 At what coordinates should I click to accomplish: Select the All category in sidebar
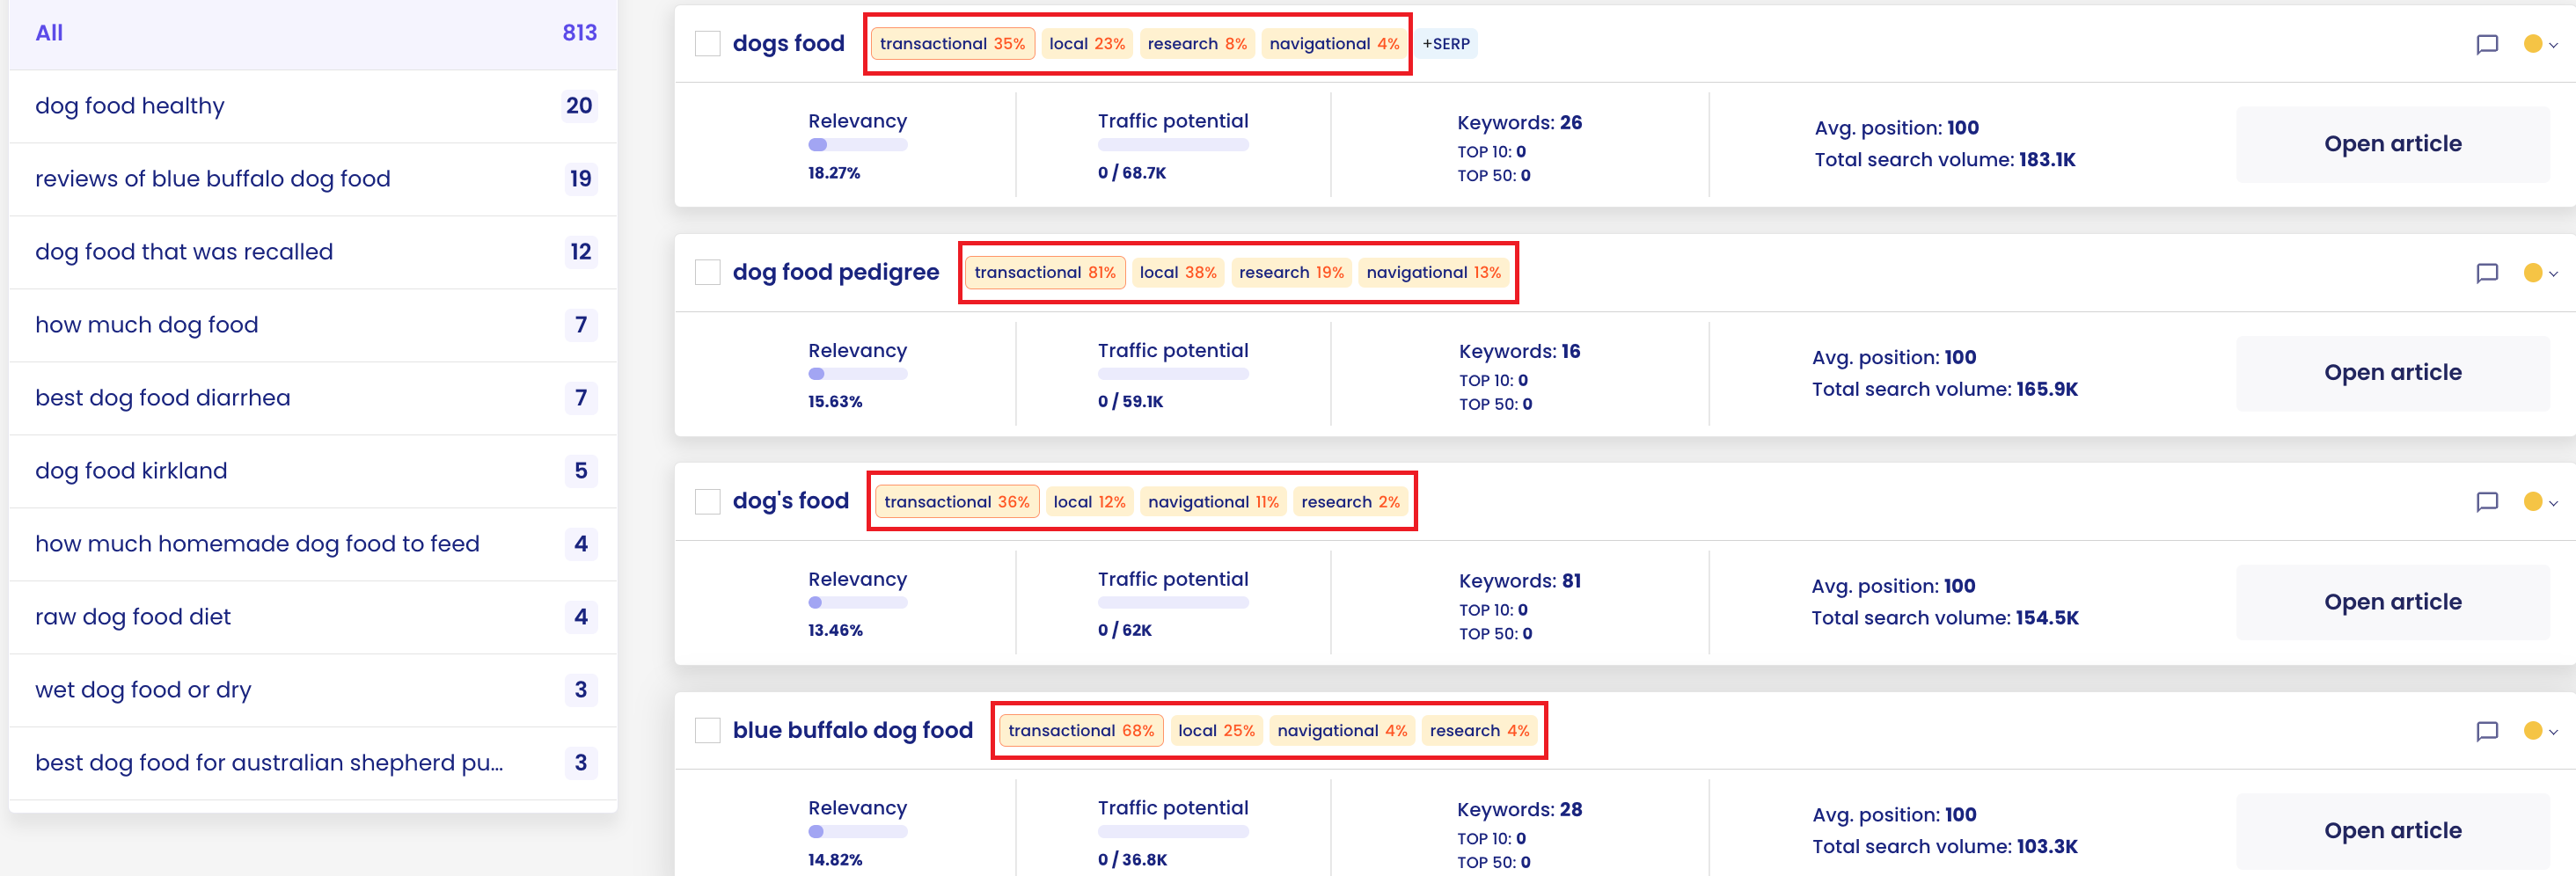tap(313, 33)
